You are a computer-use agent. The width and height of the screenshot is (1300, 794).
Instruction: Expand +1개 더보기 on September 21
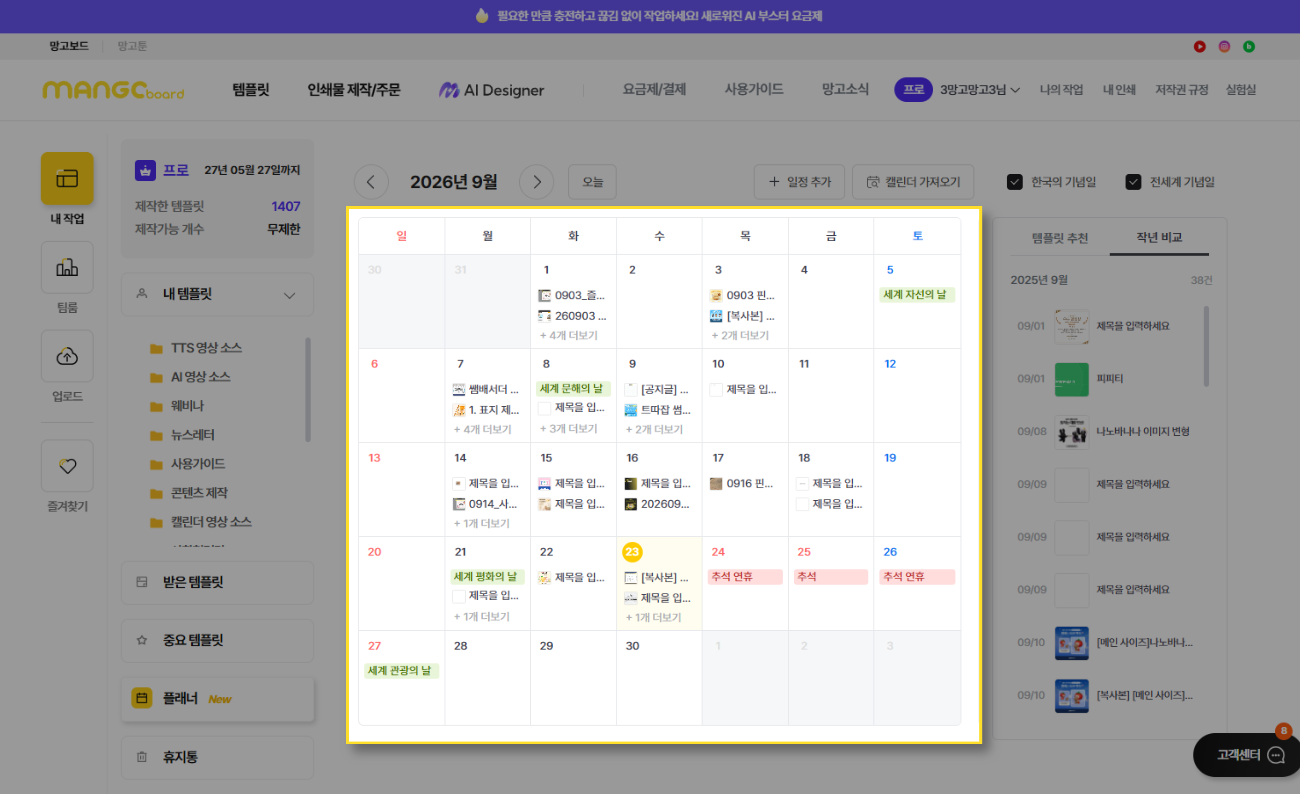click(481, 617)
